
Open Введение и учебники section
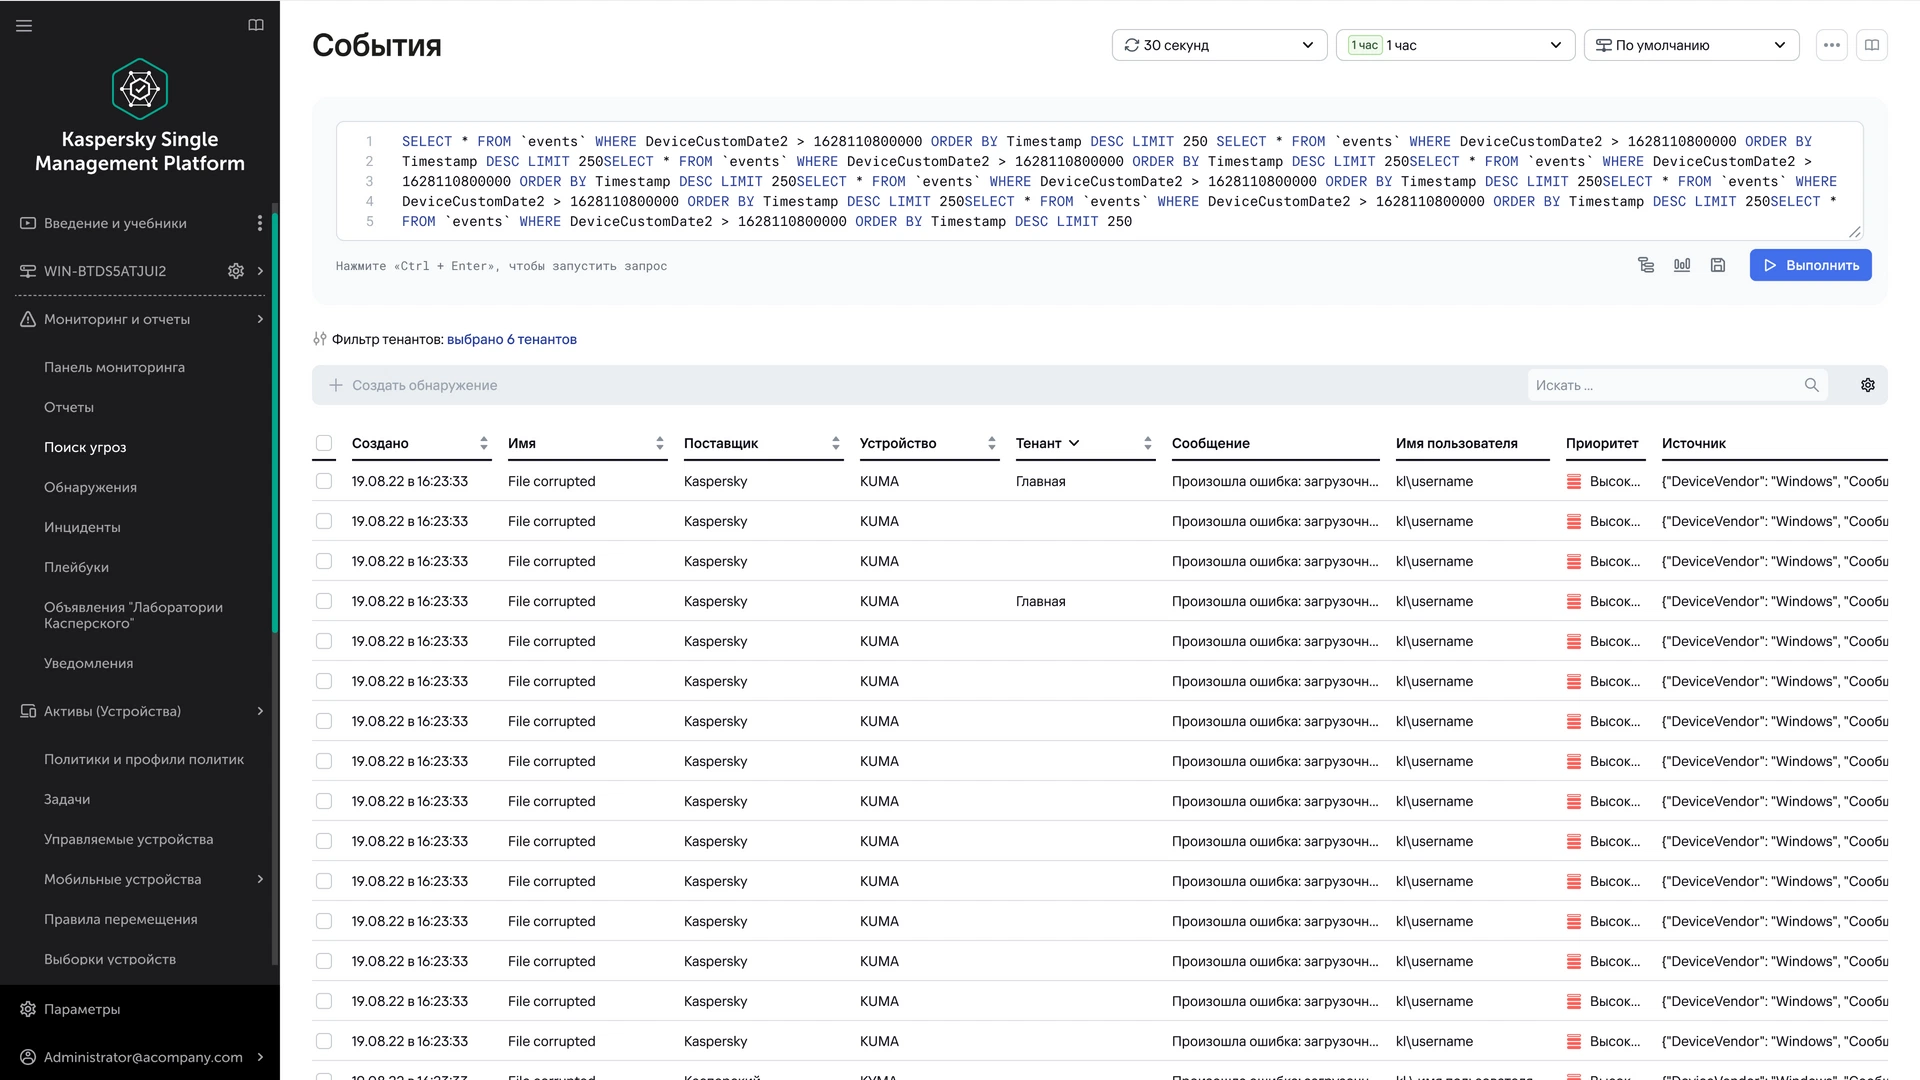[115, 223]
